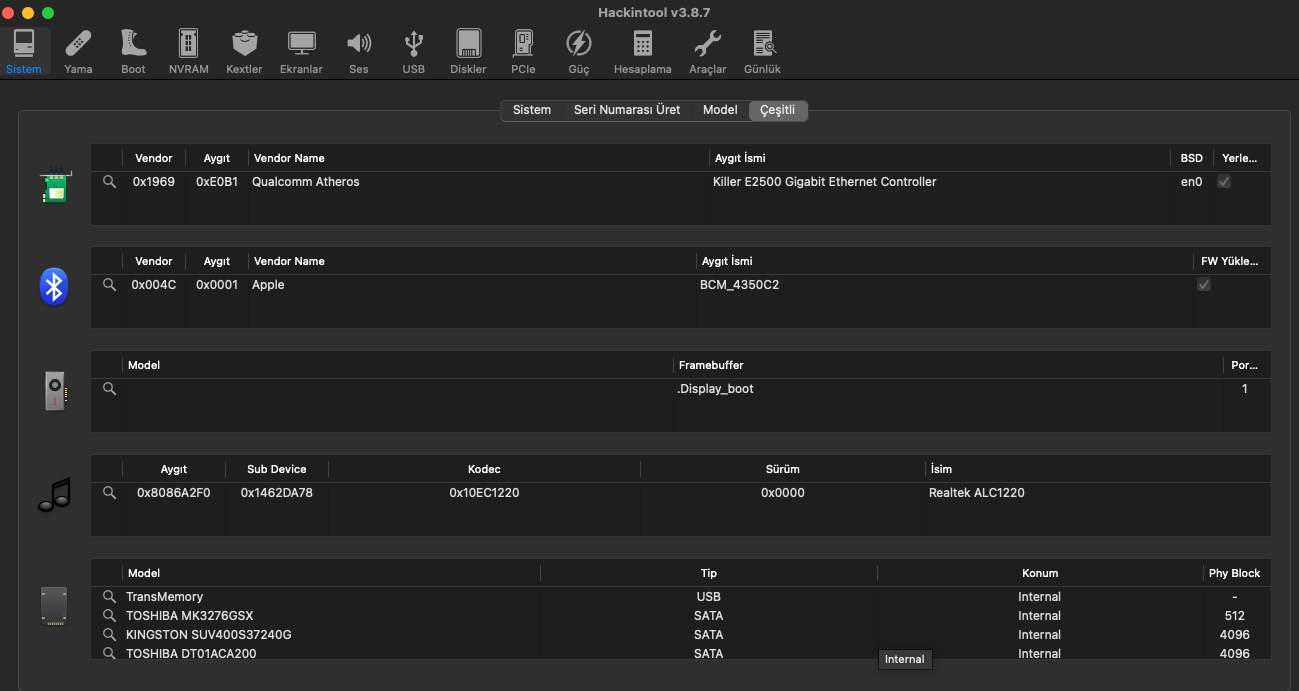1299x691 pixels.
Task: Select the 0x8086A2F0 audio device value
Action: 174,493
